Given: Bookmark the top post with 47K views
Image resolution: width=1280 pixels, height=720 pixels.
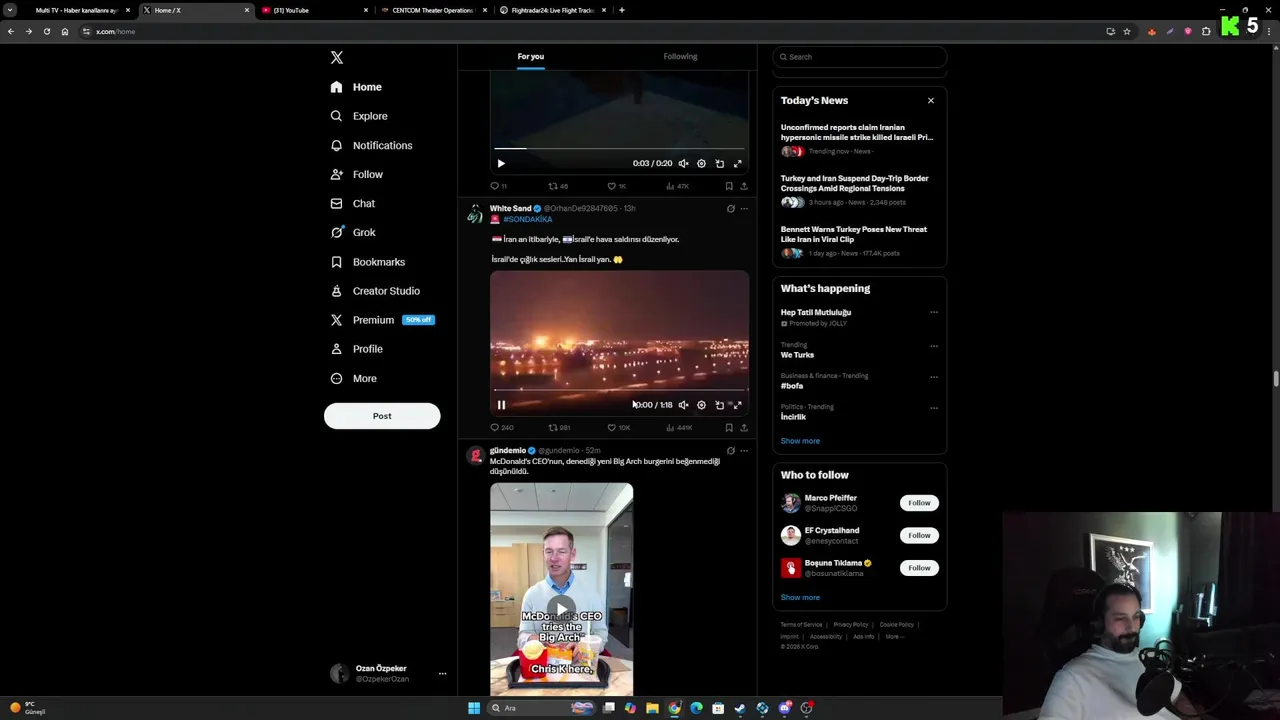Looking at the screenshot, I should click(729, 186).
